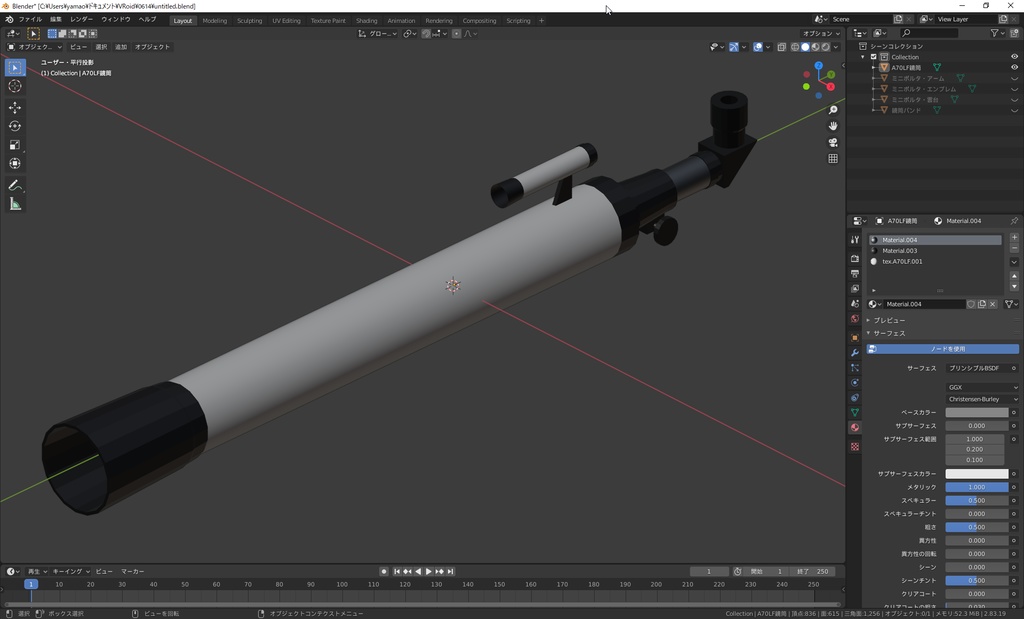
Task: Open the ファイル menu
Action: point(30,20)
